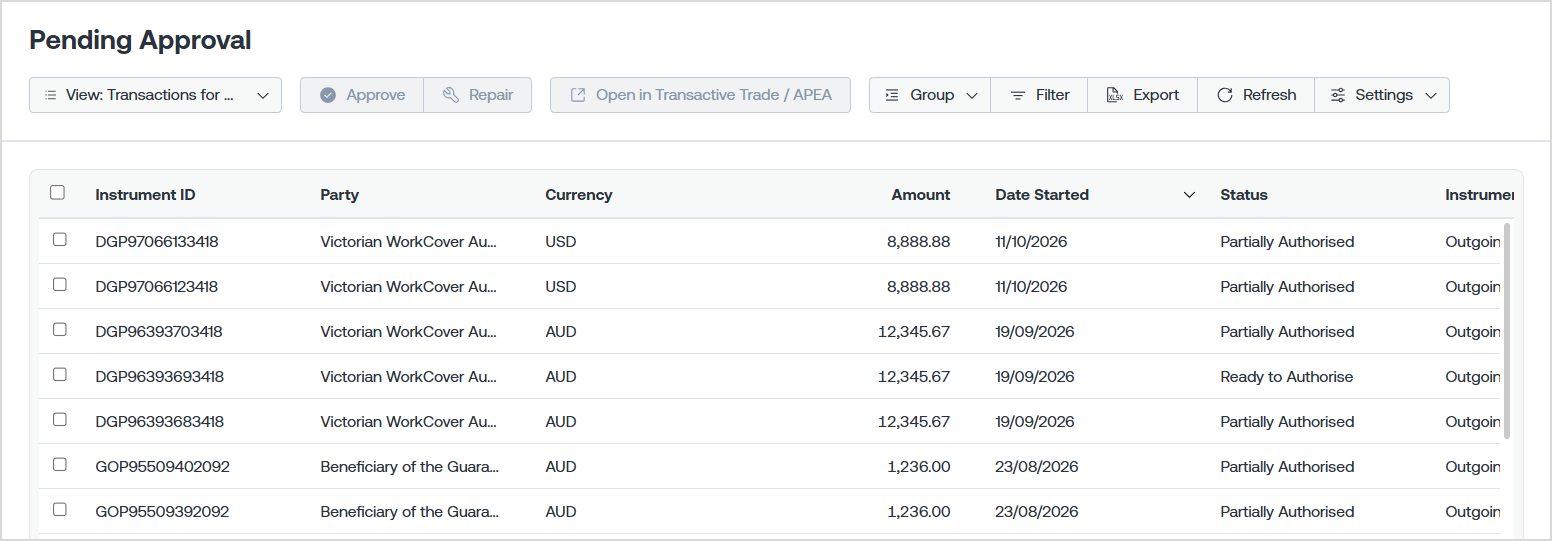The width and height of the screenshot is (1552, 541).
Task: Click the Repair button label
Action: (491, 95)
